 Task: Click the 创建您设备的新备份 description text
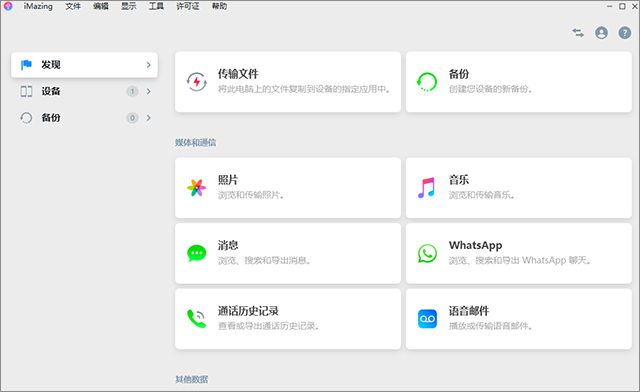[x=491, y=89]
